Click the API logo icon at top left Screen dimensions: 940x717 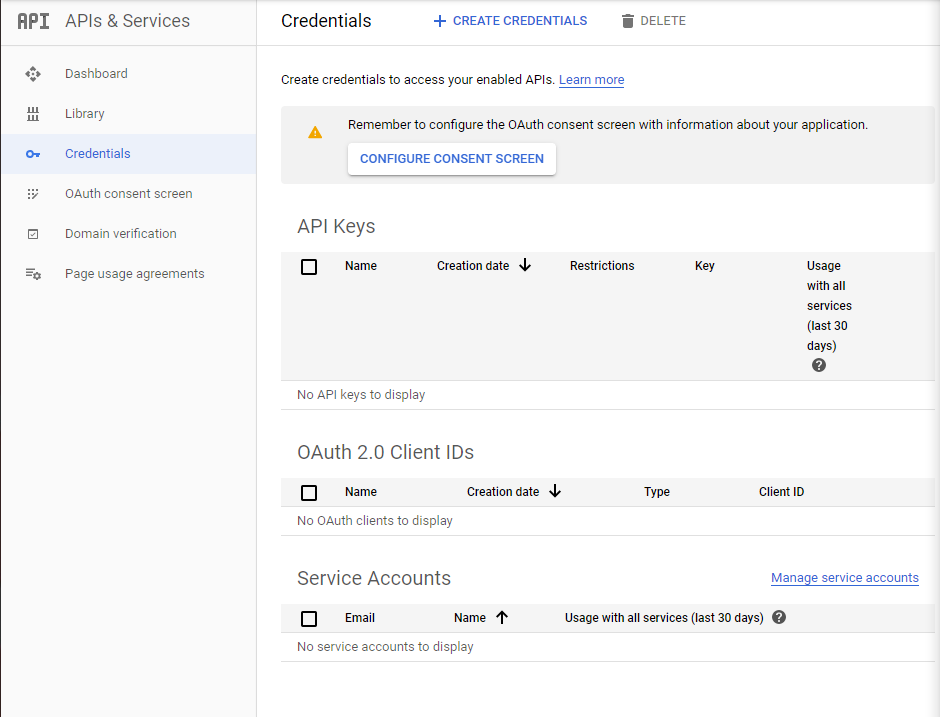(33, 21)
